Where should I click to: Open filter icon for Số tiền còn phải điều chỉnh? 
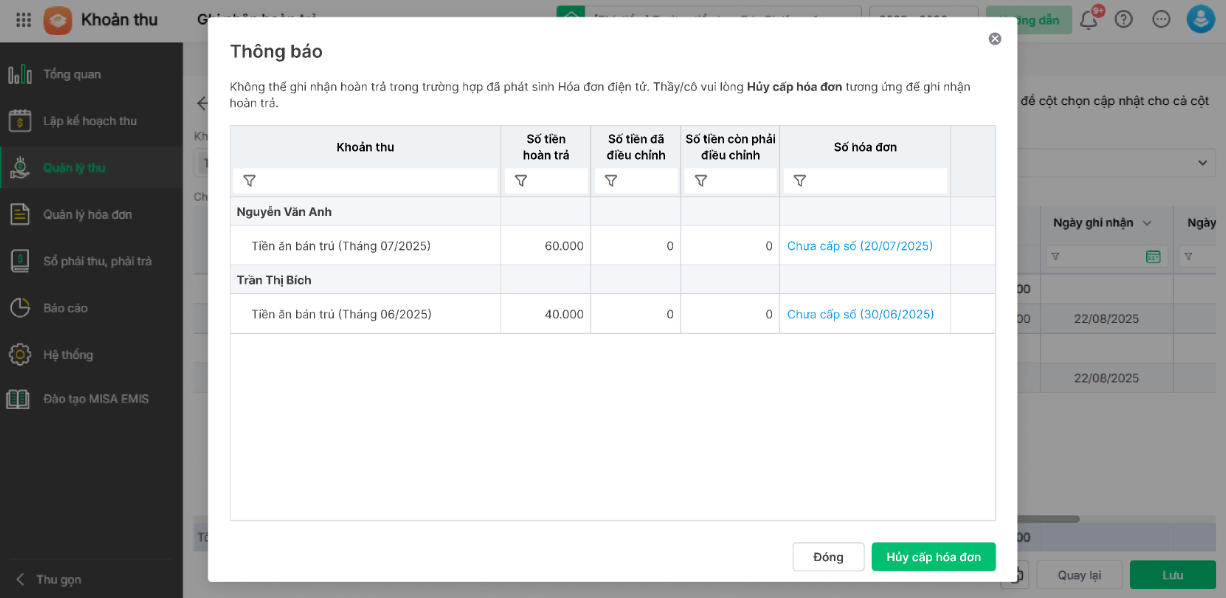701,181
